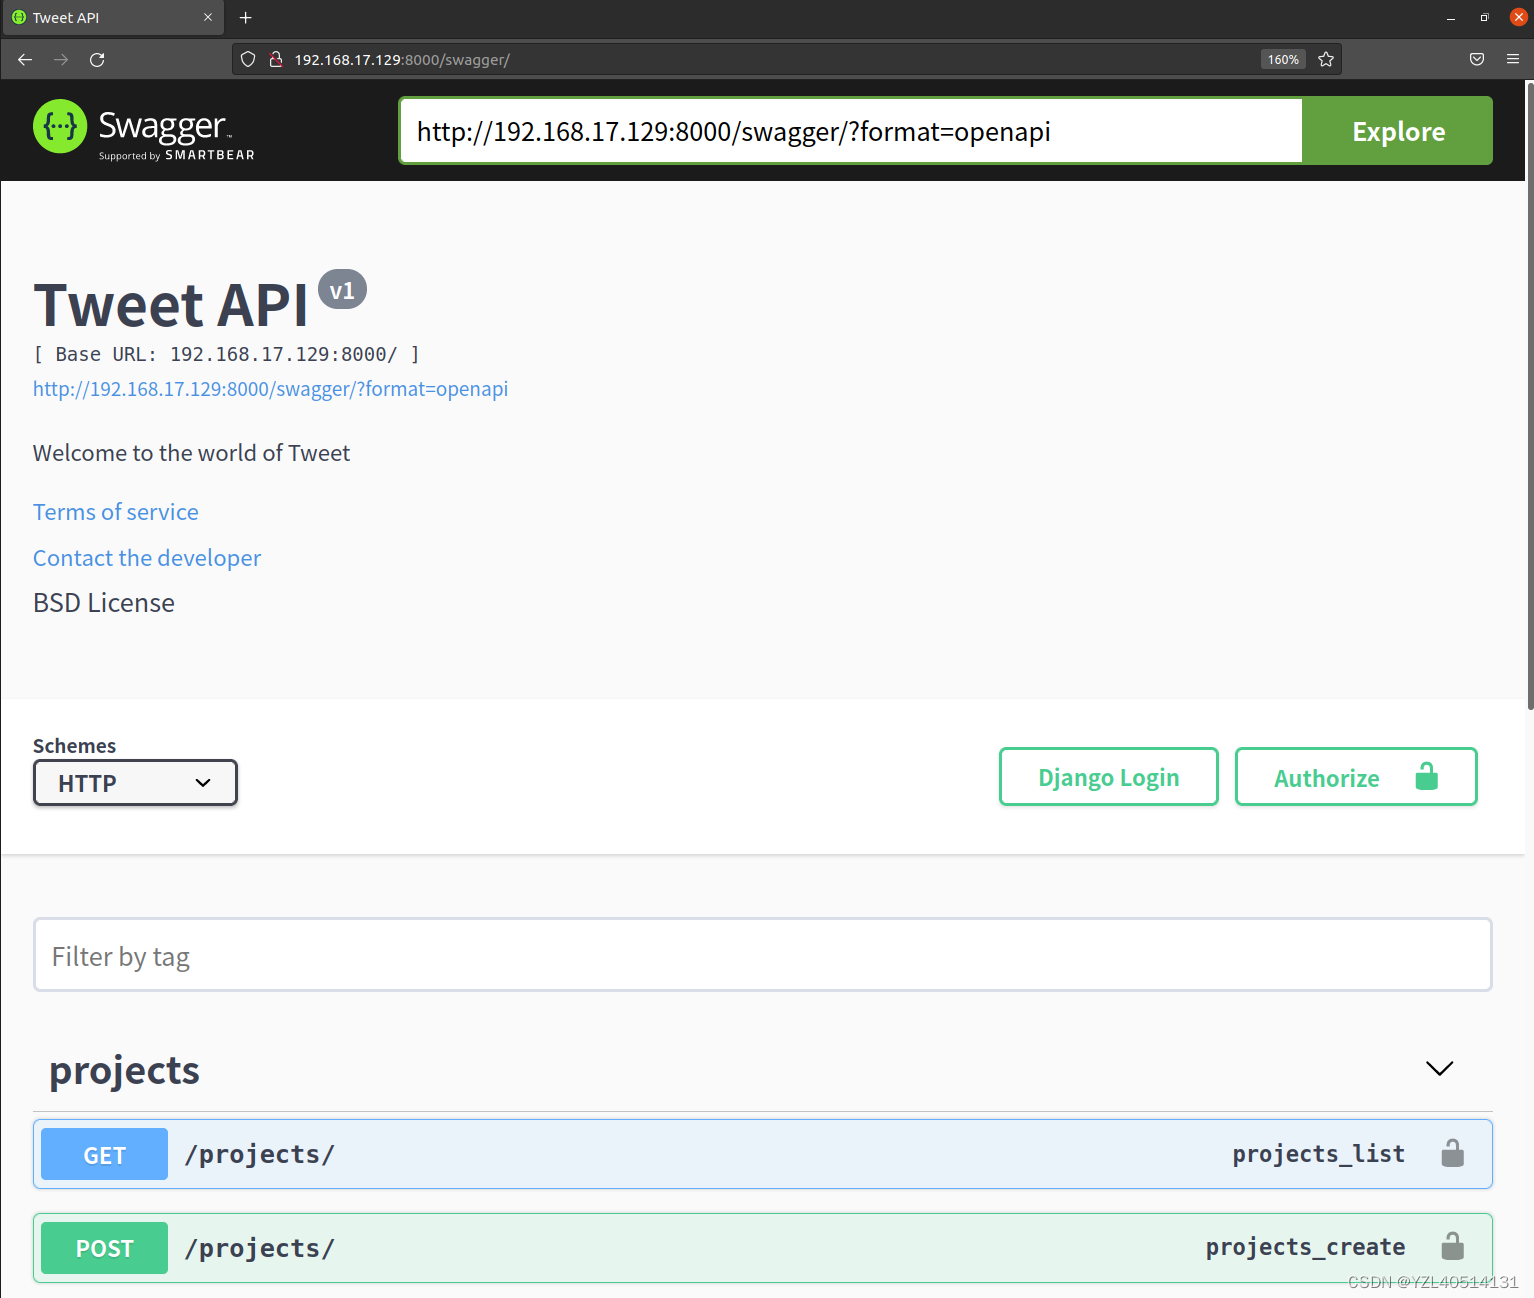Open the browser hamburger menu
The width and height of the screenshot is (1534, 1298).
tap(1513, 60)
